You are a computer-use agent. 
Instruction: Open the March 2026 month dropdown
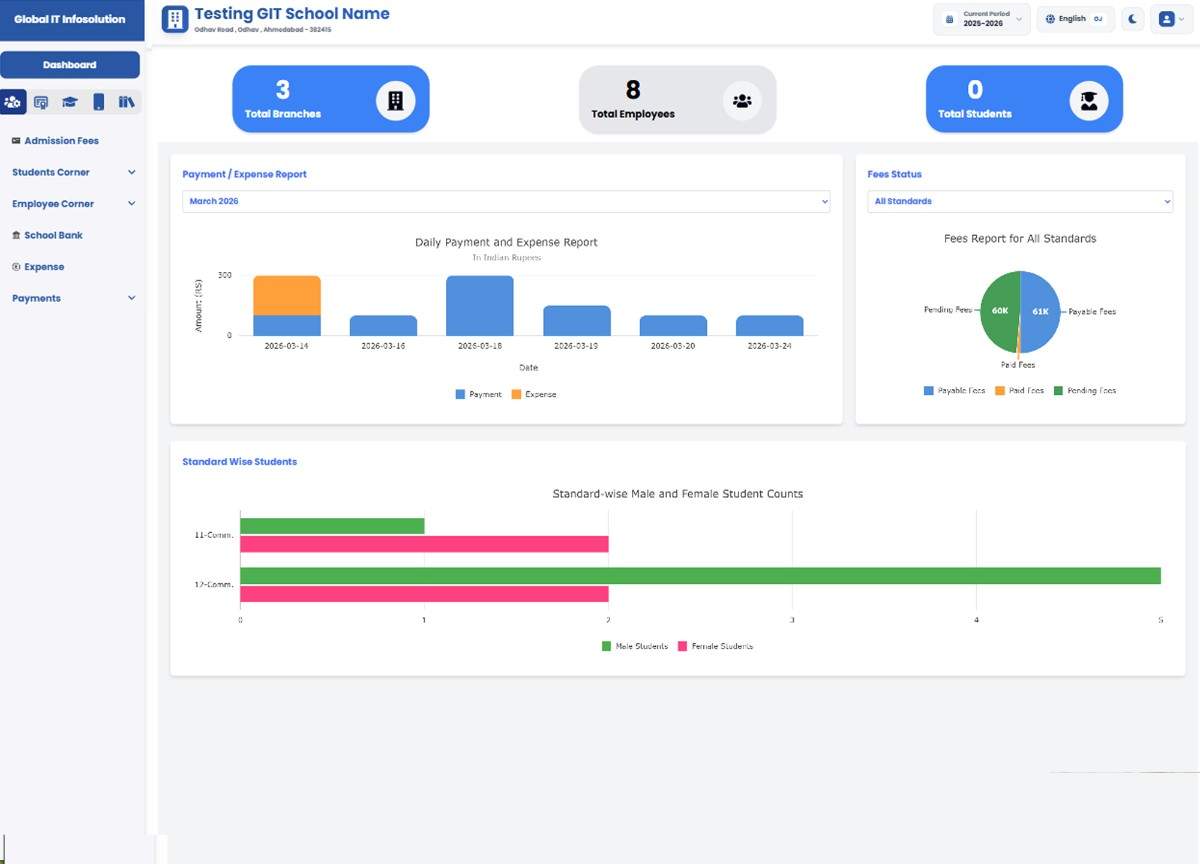point(505,201)
